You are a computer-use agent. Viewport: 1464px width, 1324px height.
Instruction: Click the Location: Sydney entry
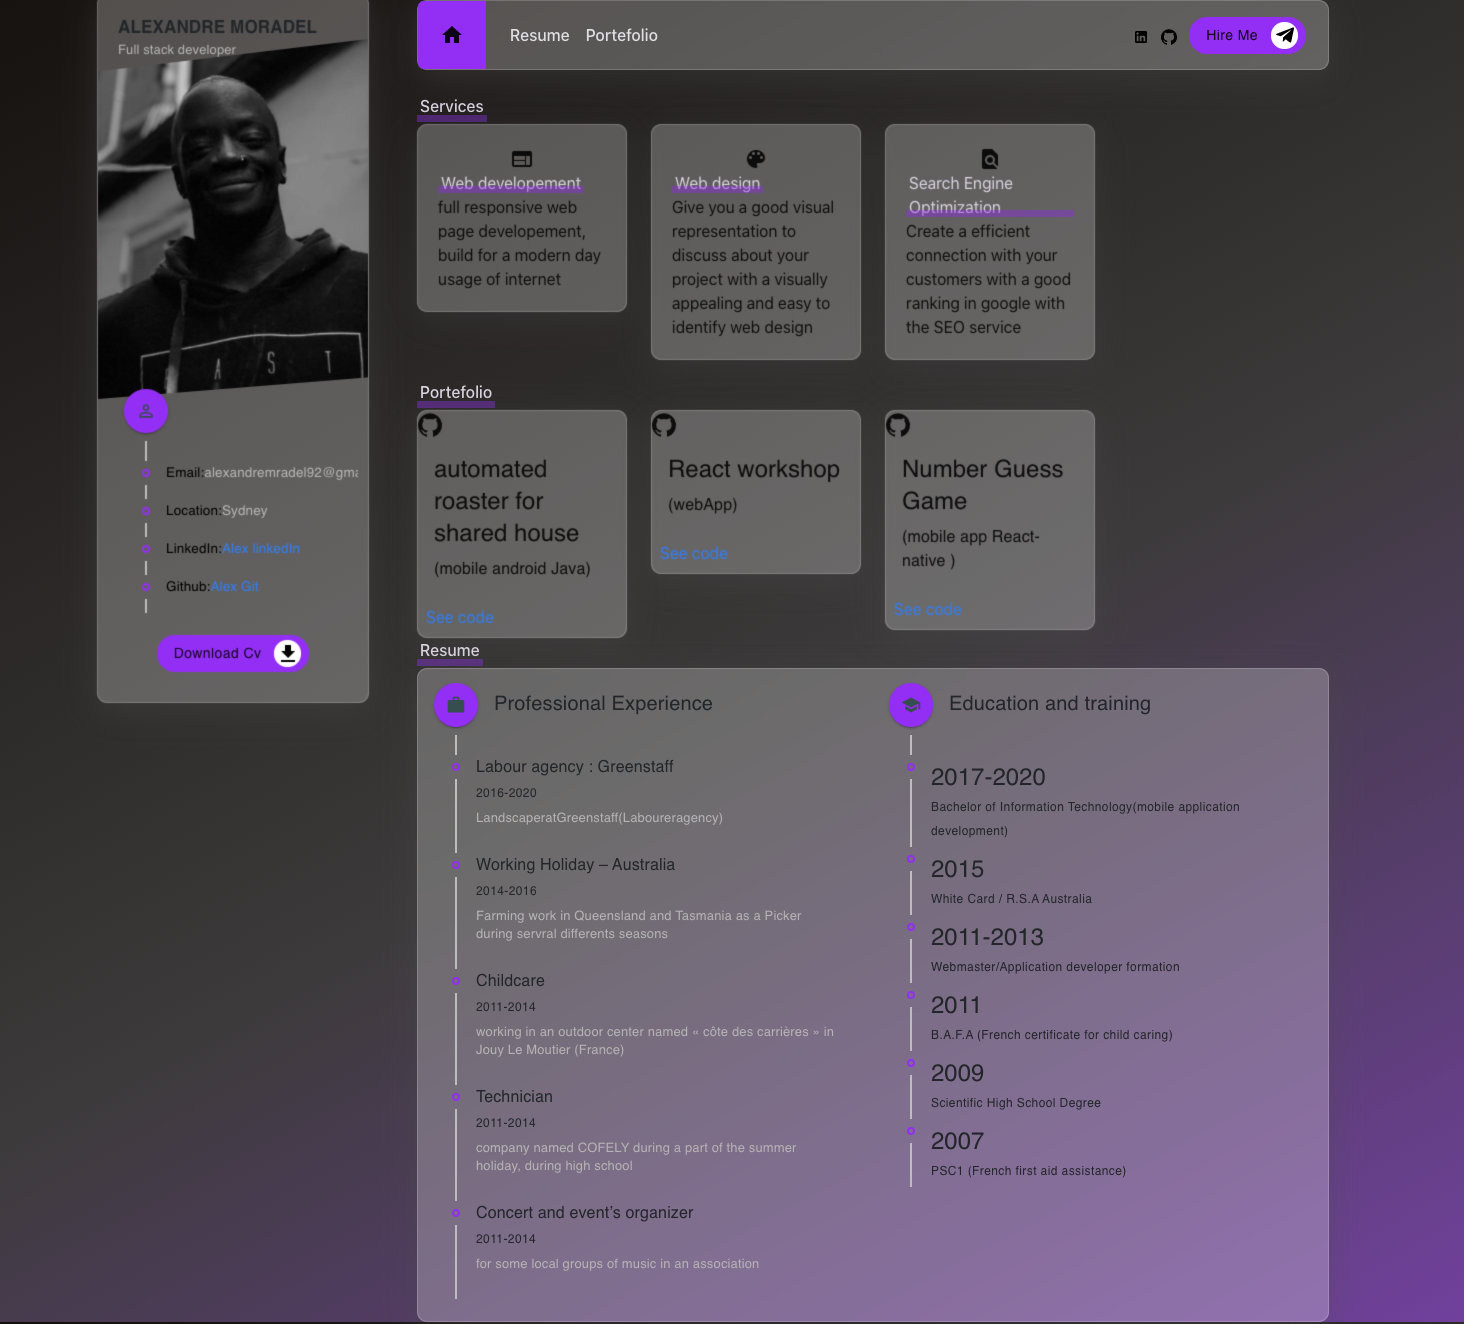point(217,511)
